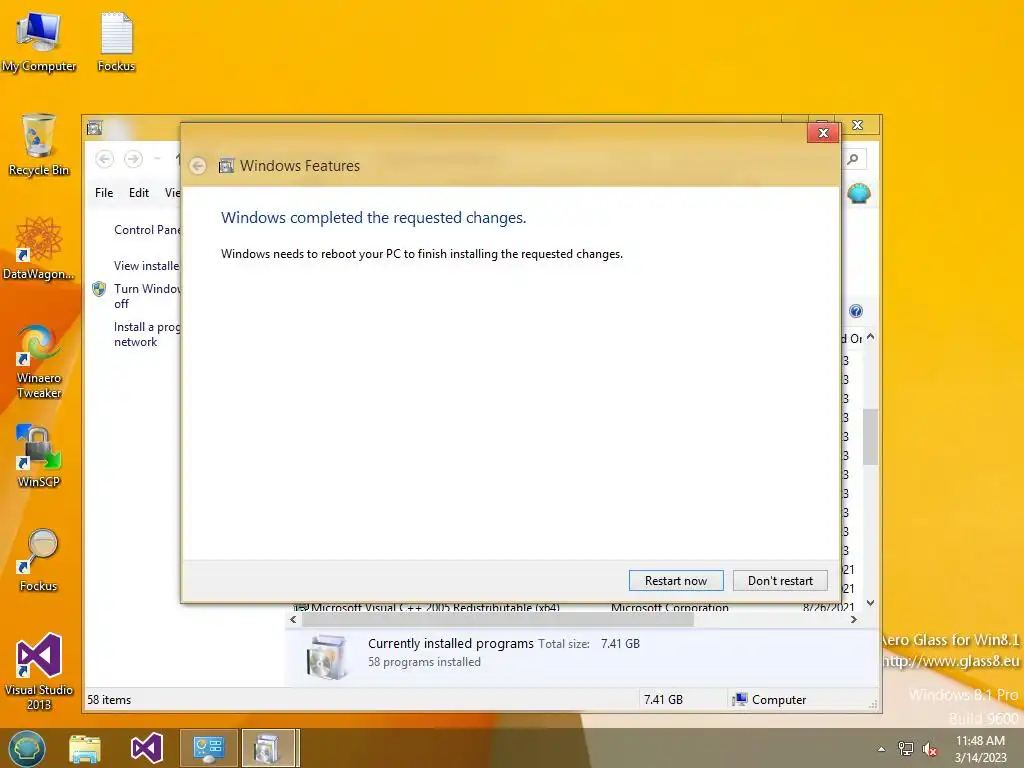Viewport: 1024px width, 768px height.
Task: Click the shell logo icon in menu bar
Action: coord(859,193)
